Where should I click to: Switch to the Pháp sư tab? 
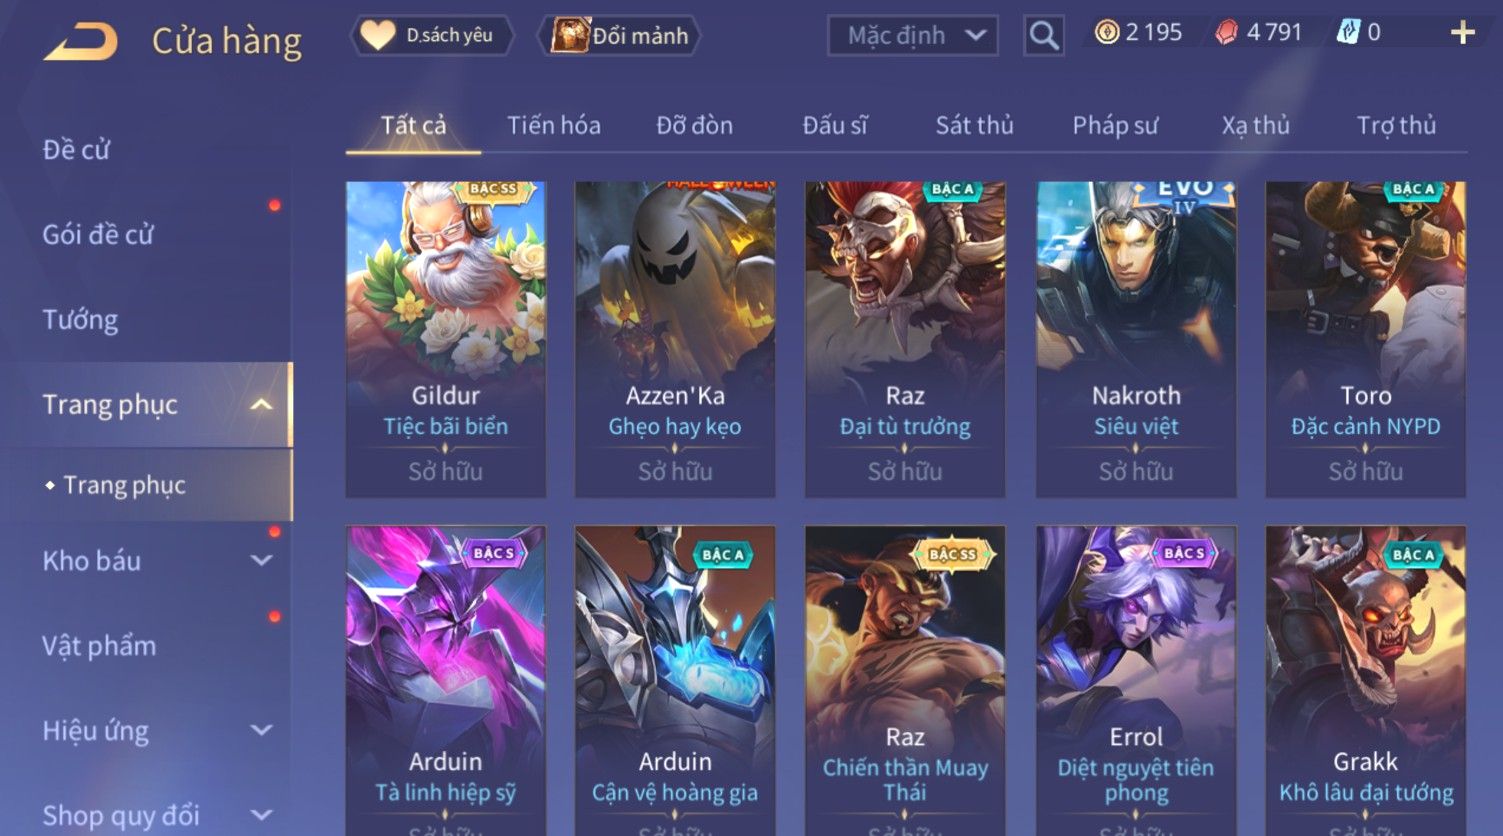coord(1115,125)
